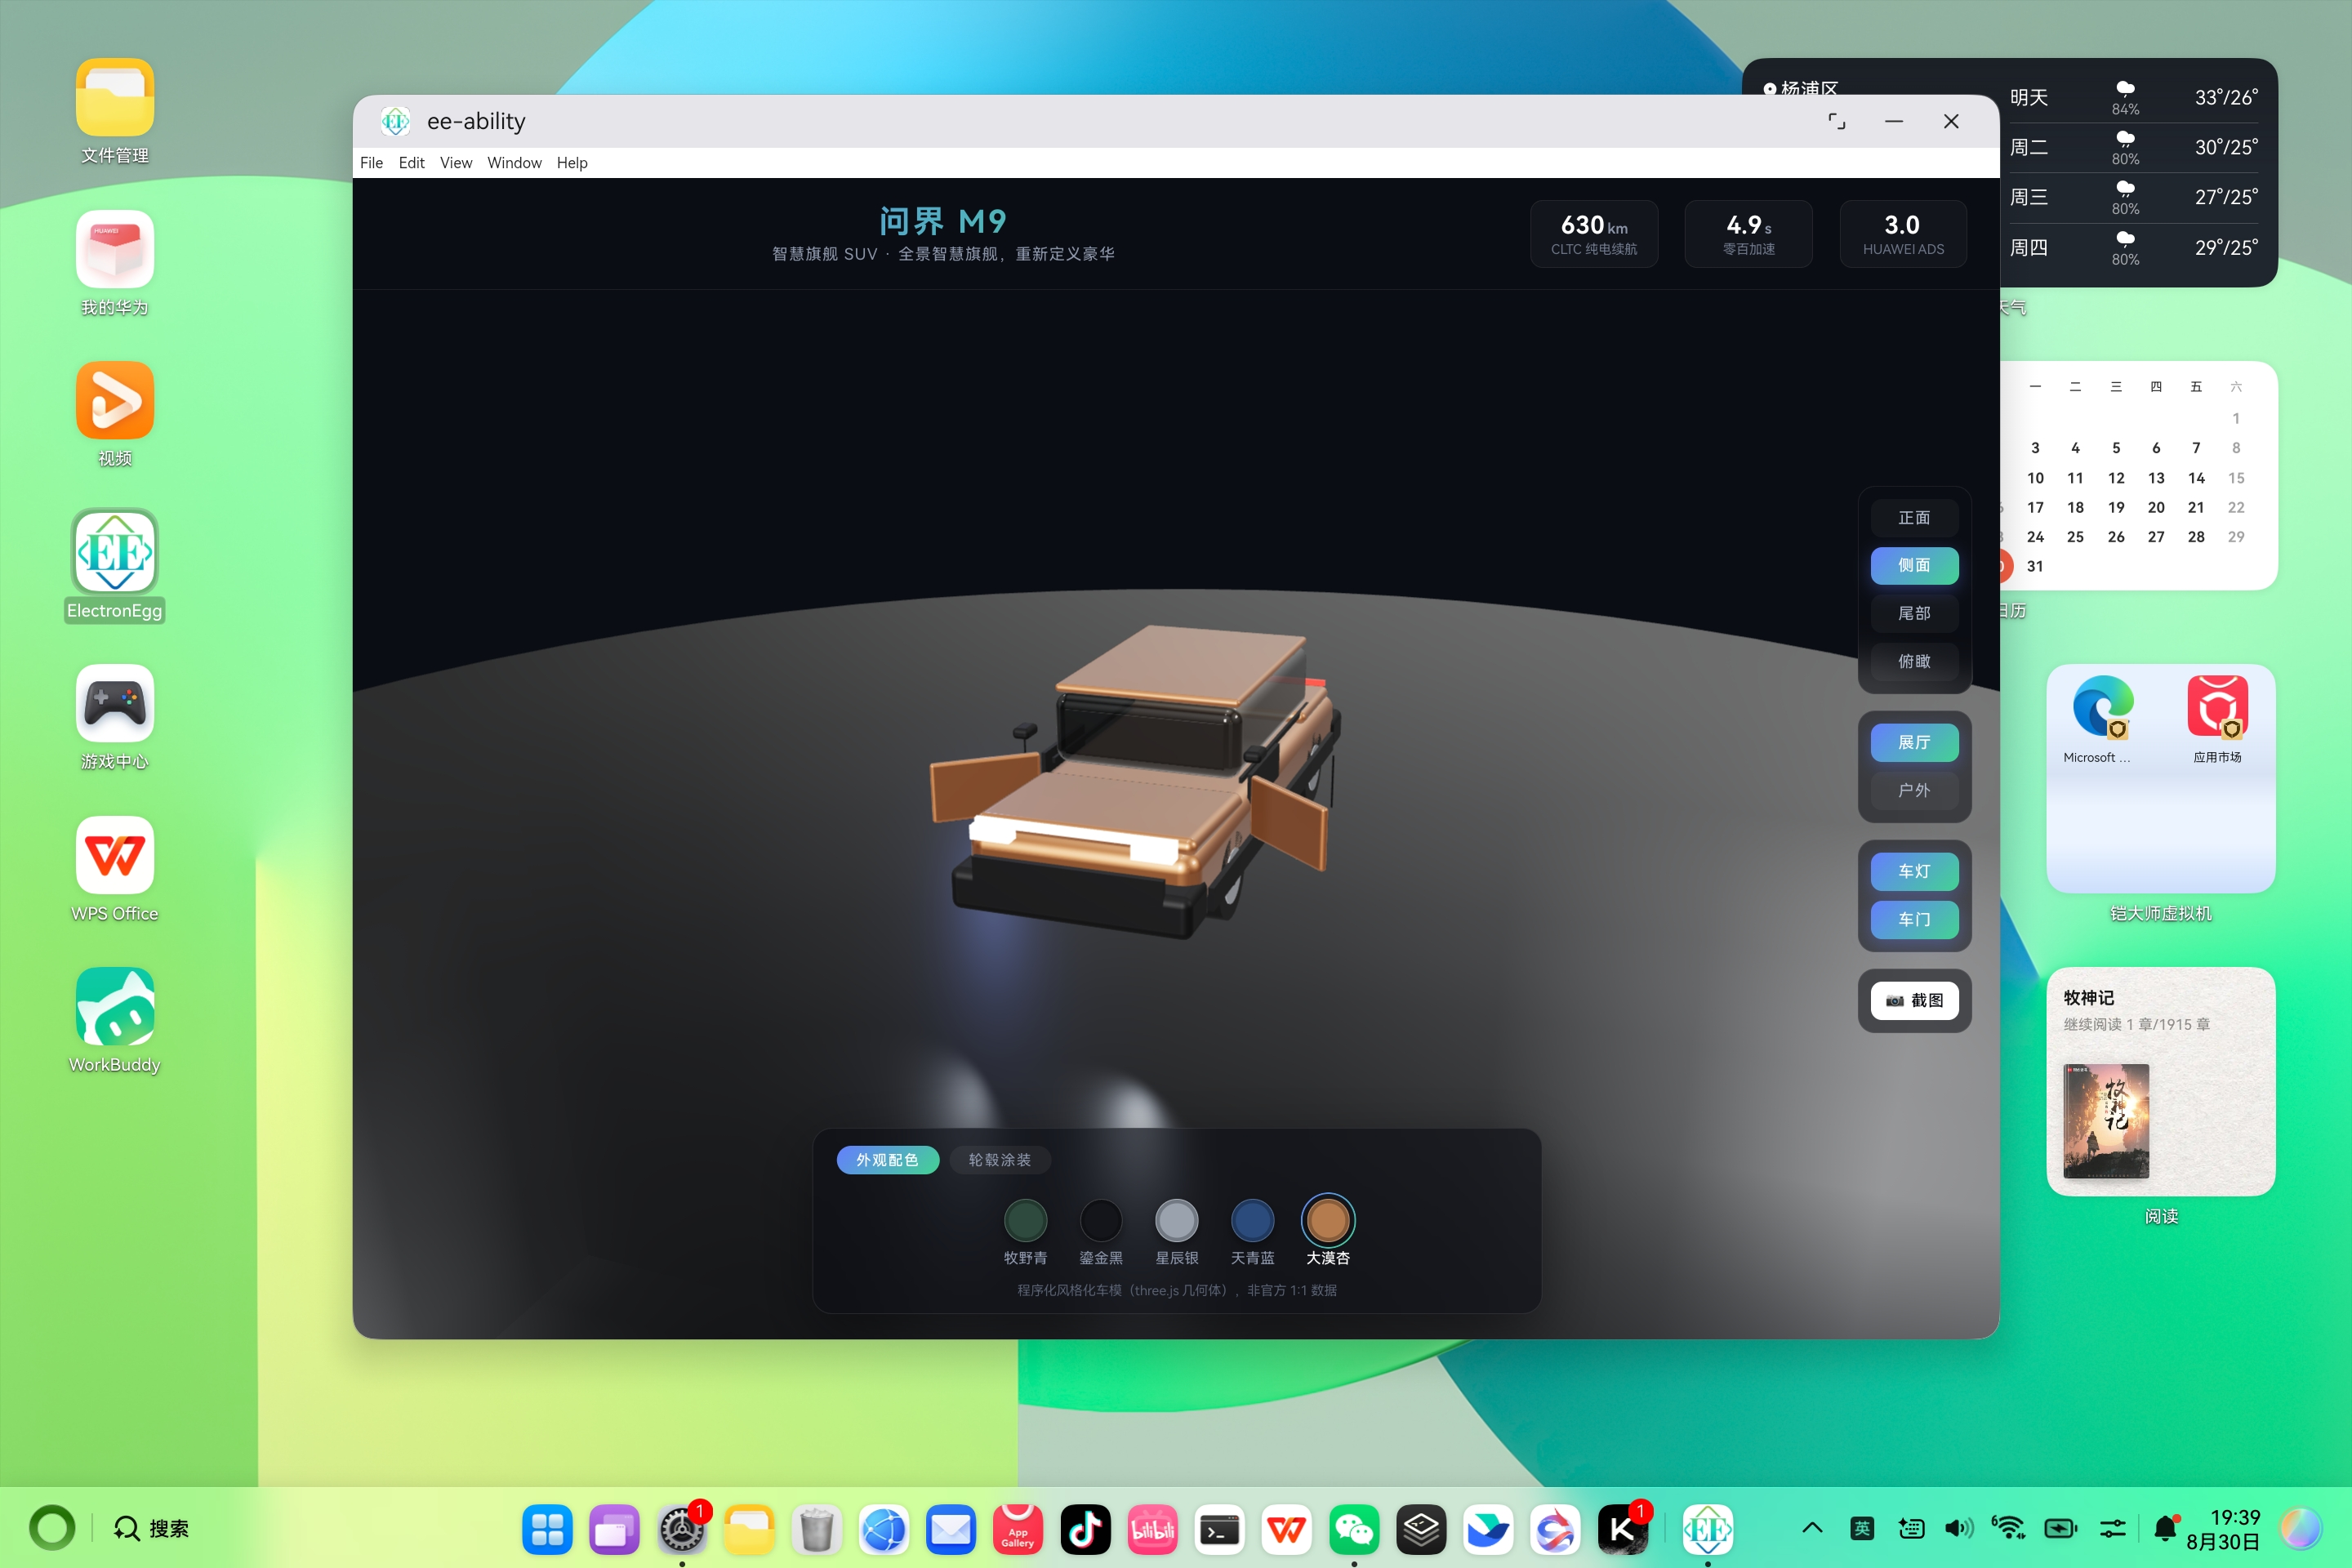The width and height of the screenshot is (2352, 1568).
Task: Open the battery status icon in the tray
Action: (2060, 1528)
